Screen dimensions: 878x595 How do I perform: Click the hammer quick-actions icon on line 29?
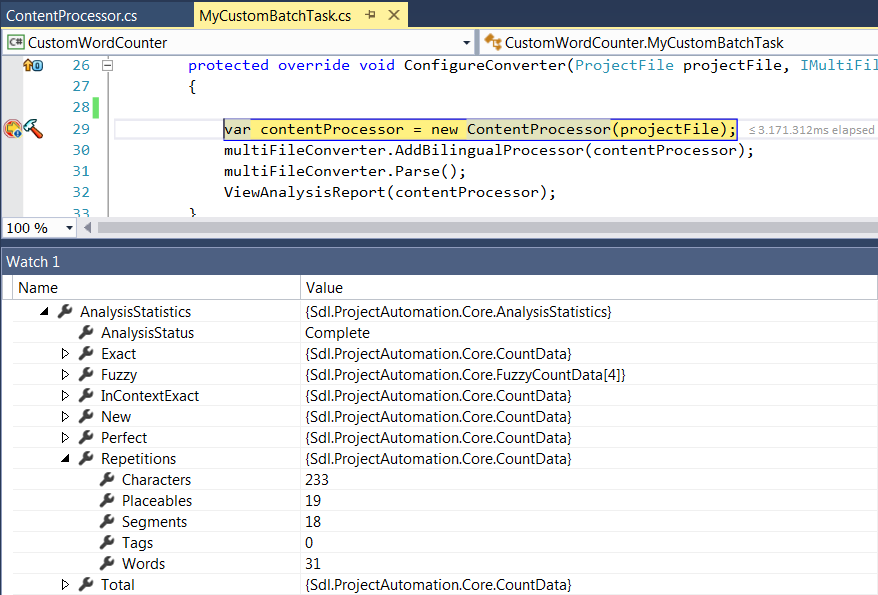33,129
